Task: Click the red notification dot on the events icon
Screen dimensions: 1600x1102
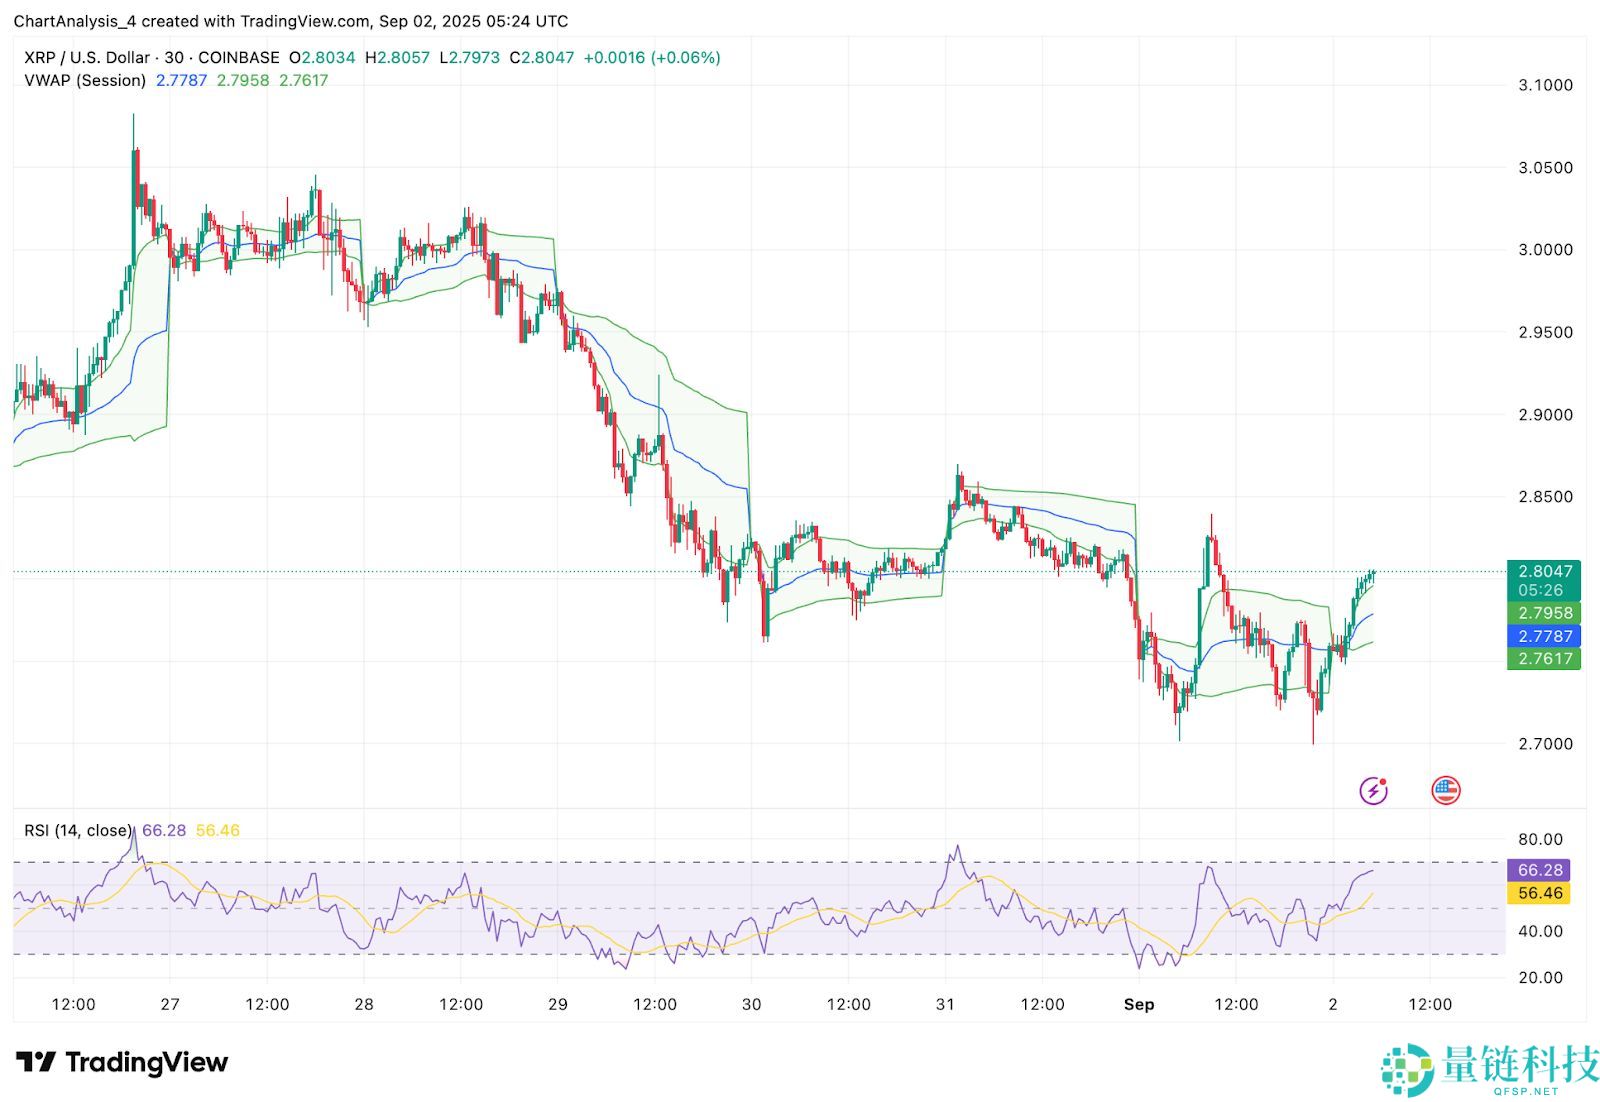Action: [1384, 780]
